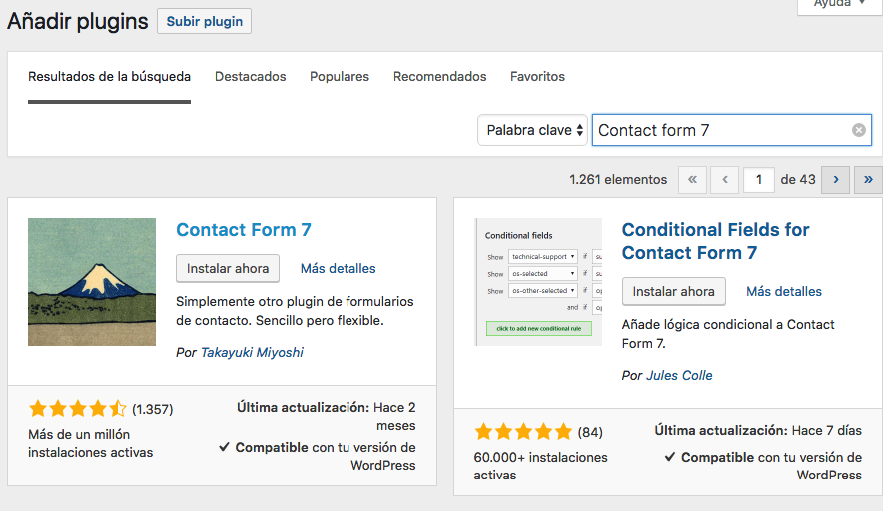Open Conditional Fields plugin thumbnail
Screen dimensions: 883x511
(538, 282)
